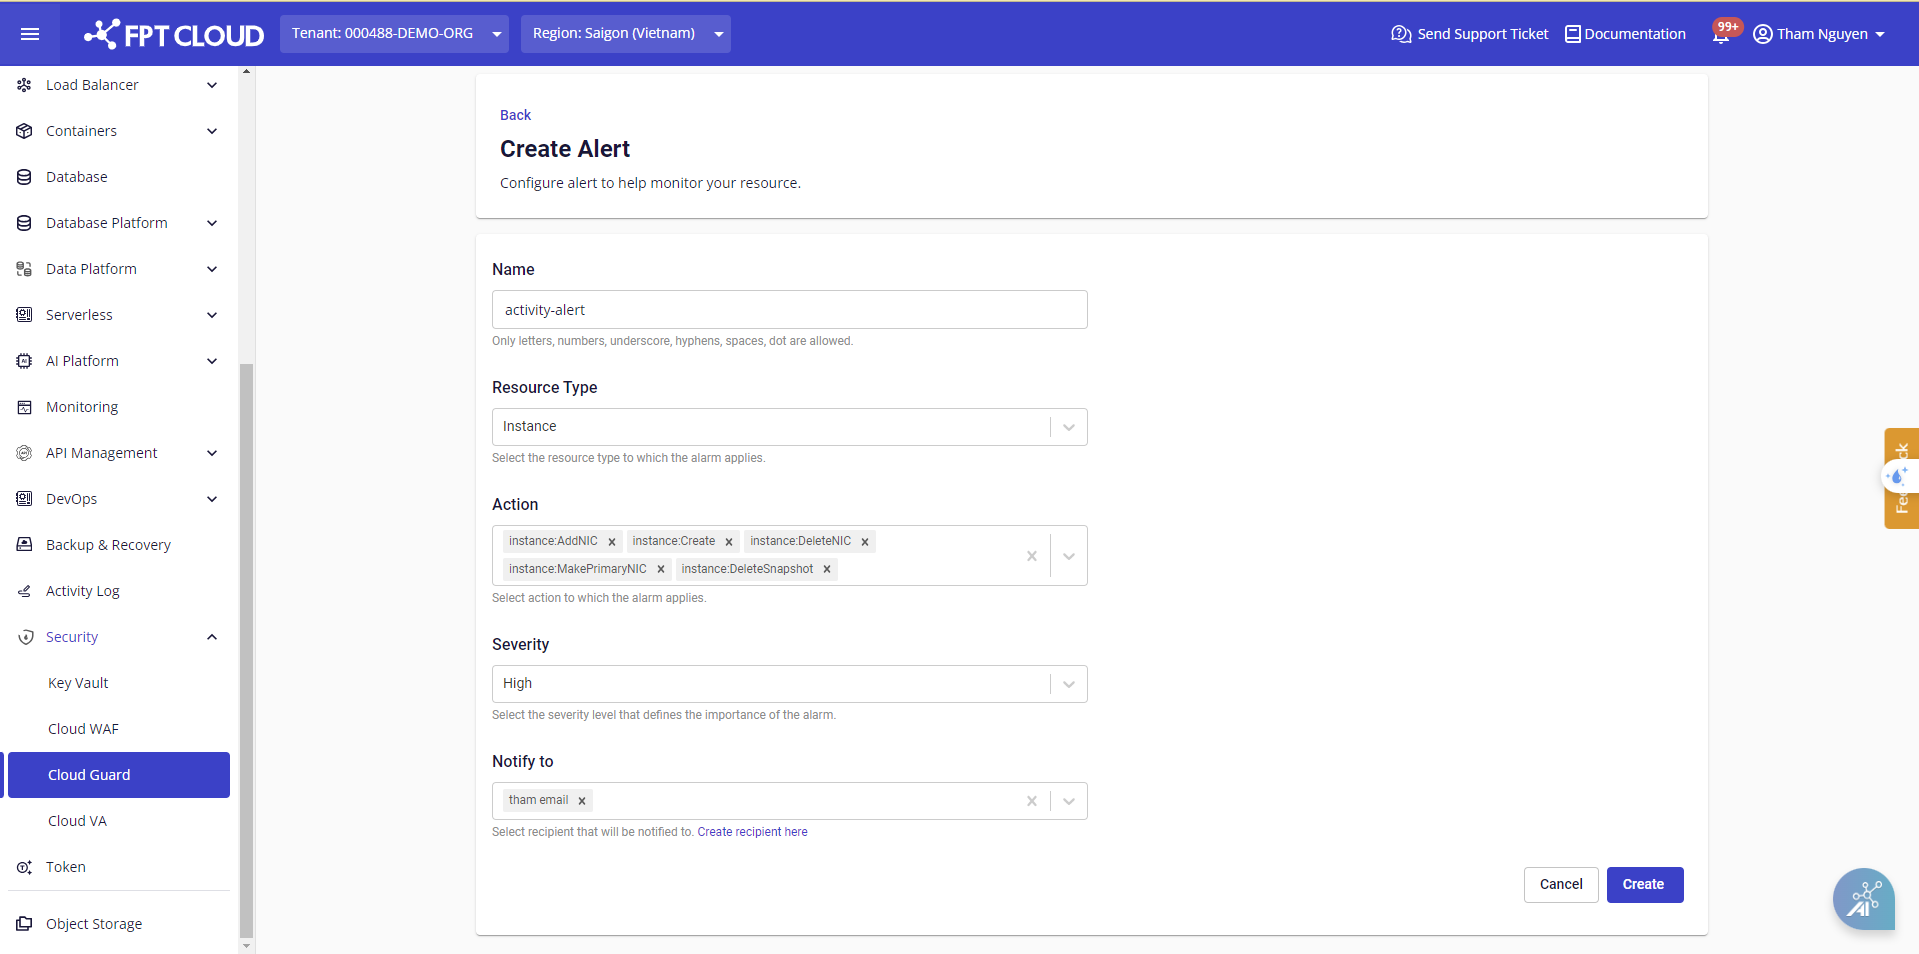The height and width of the screenshot is (954, 1919).
Task: Click the alert Name input field
Action: [789, 310]
